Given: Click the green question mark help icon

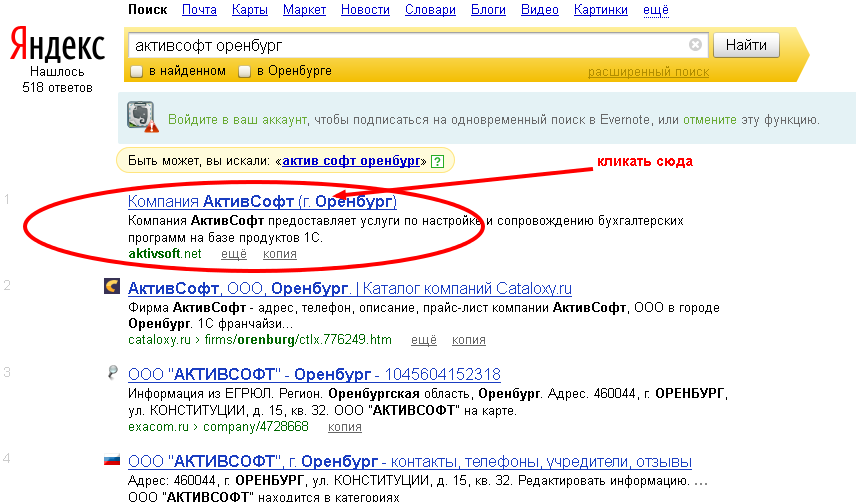Looking at the screenshot, I should pos(437,162).
